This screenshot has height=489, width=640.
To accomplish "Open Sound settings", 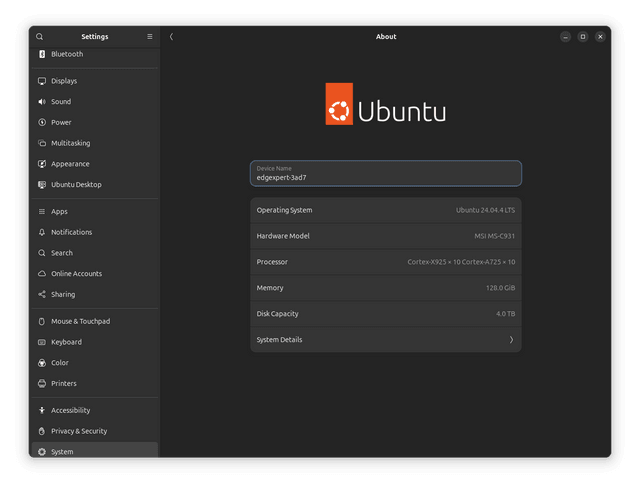I will pos(95,102).
